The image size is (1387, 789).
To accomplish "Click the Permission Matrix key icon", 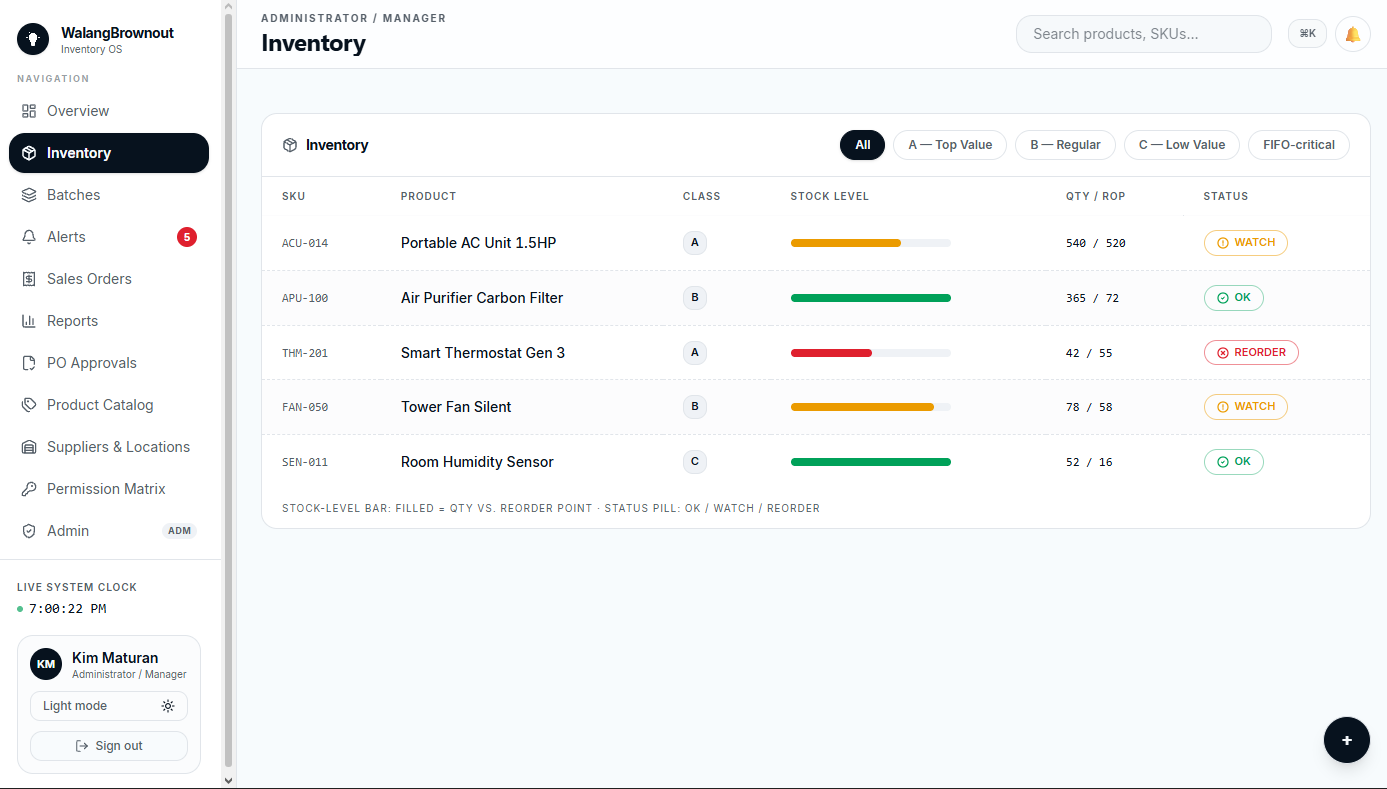I will pos(29,489).
